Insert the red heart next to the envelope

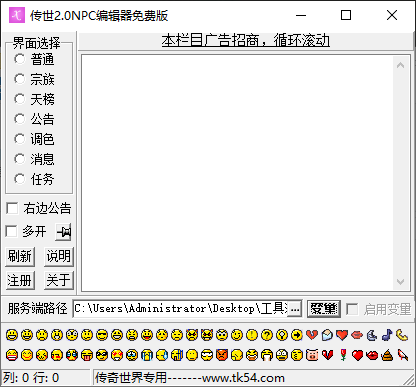(x=342, y=335)
